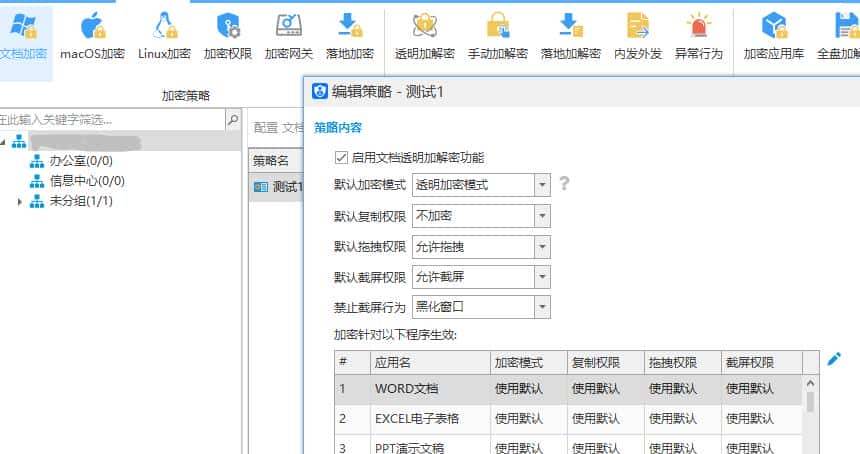Click the pencil edit icon beside program table
The image size is (860, 454).
click(x=834, y=359)
